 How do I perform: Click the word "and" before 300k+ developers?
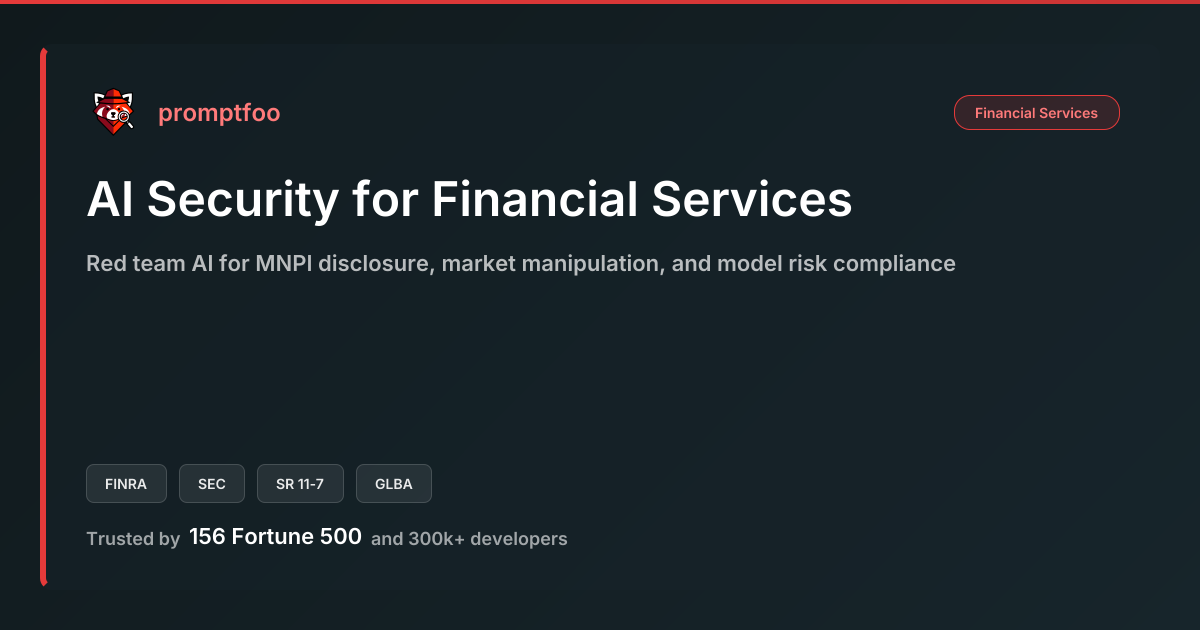(387, 539)
